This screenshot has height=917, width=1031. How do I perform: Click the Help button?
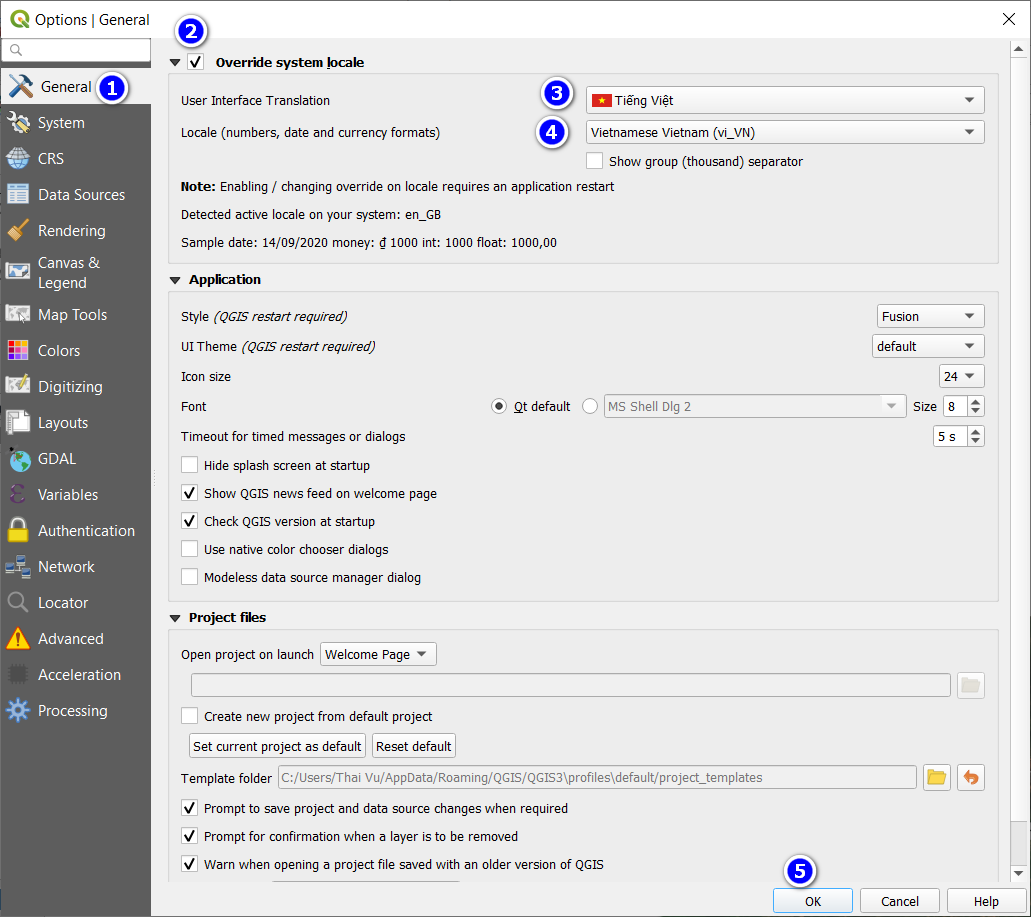(x=986, y=901)
